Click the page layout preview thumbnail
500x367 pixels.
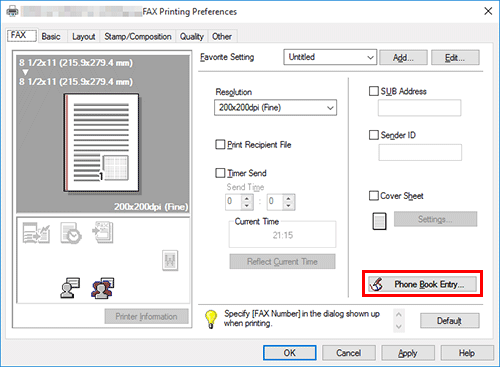102,143
